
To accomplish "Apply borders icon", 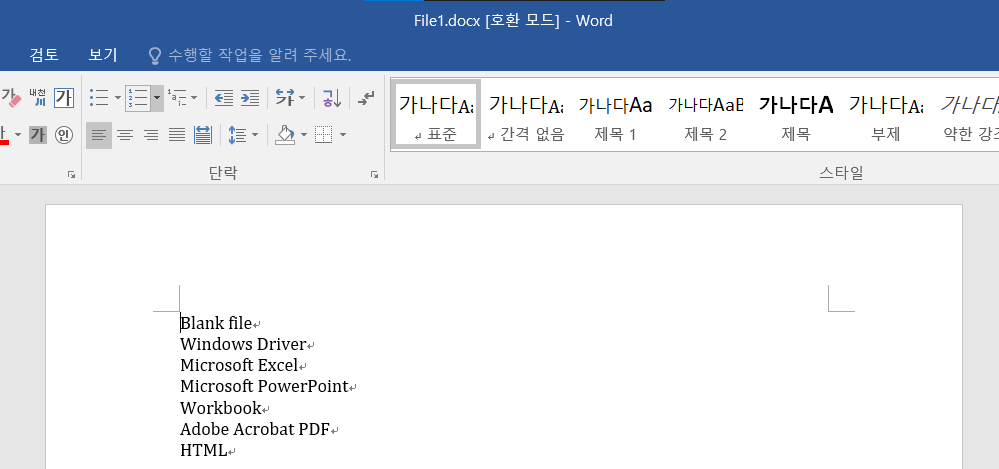I will coord(324,134).
